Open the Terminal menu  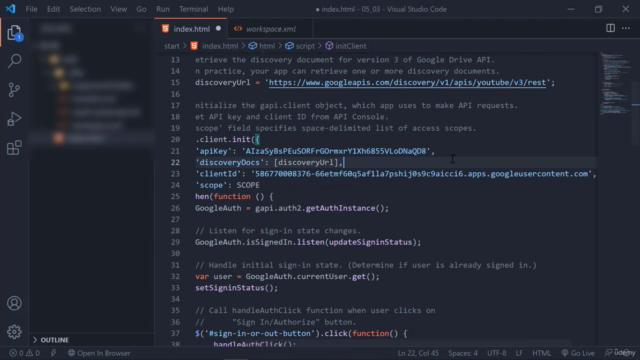coord(193,9)
